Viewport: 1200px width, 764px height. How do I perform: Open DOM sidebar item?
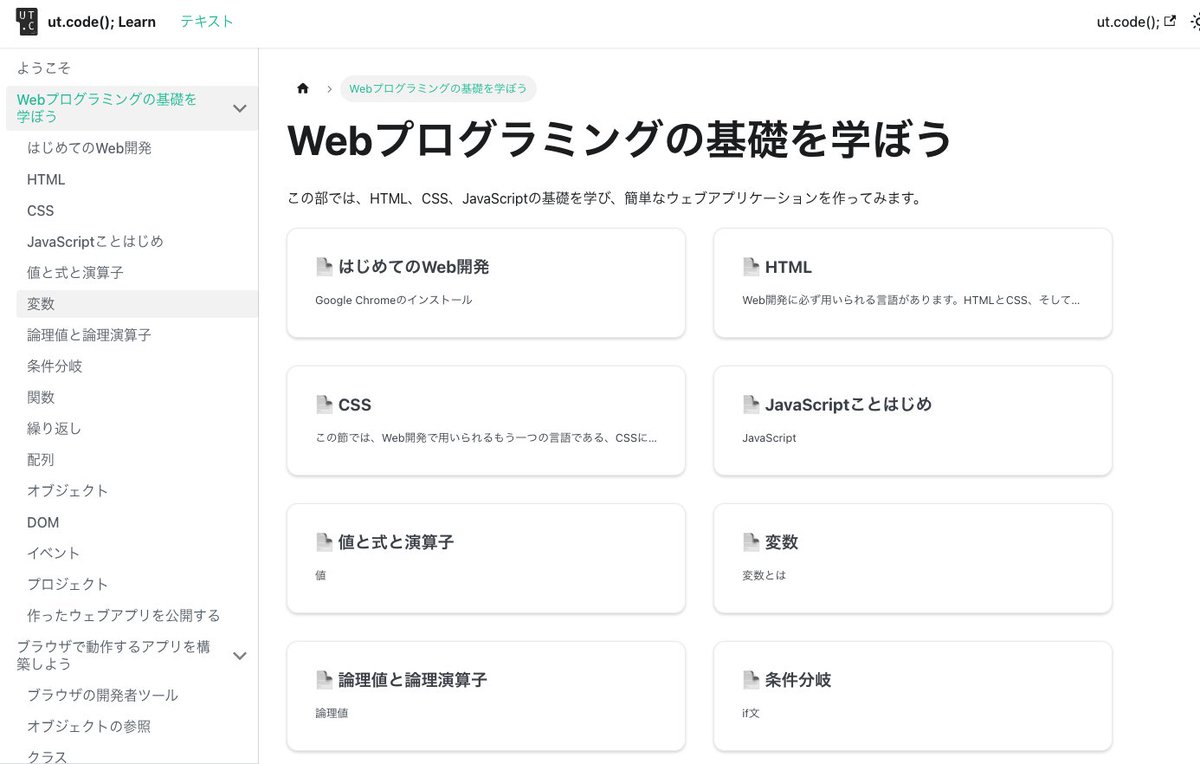(x=43, y=523)
